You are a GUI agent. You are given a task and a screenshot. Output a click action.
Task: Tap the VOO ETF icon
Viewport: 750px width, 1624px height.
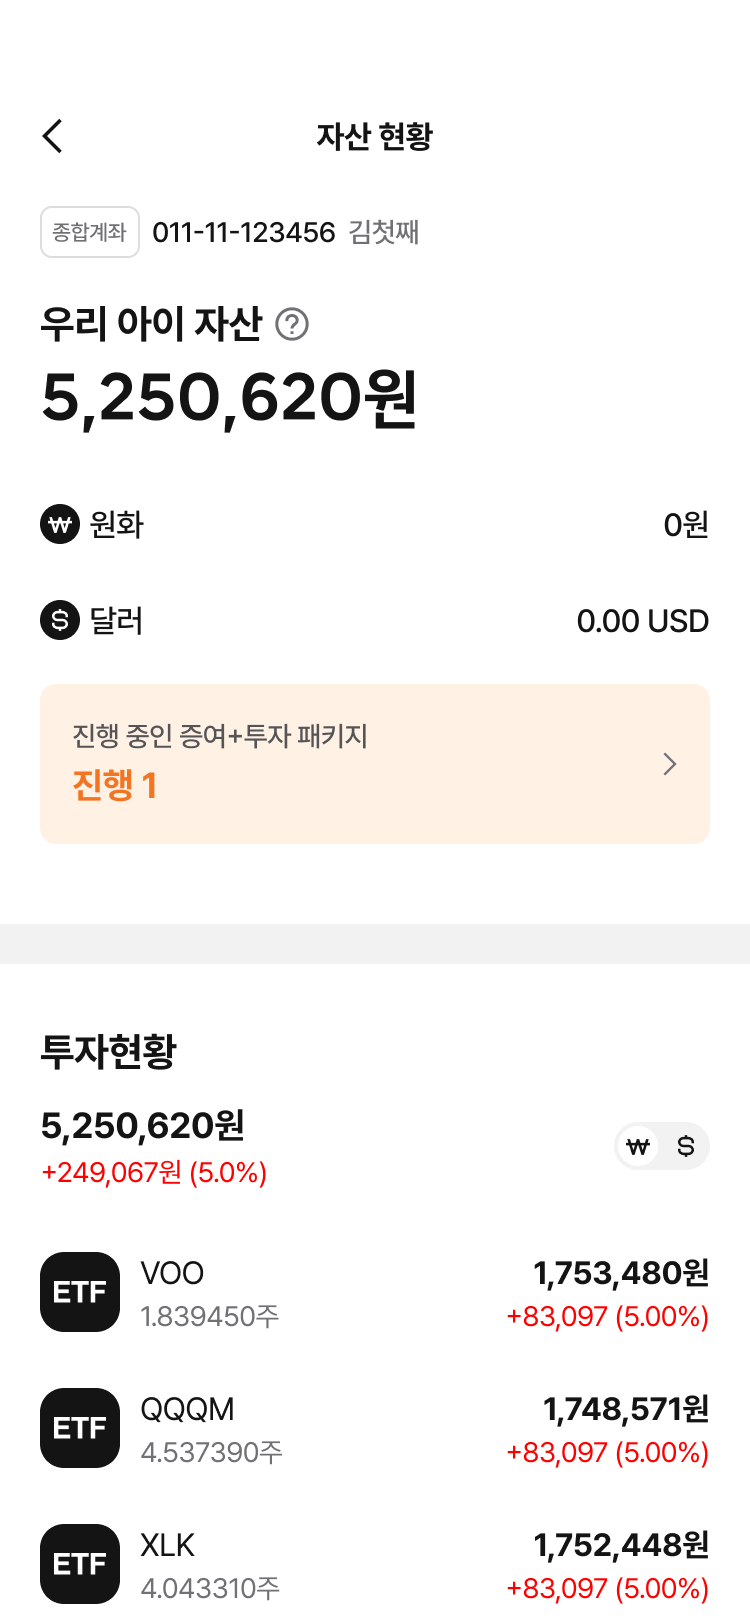click(x=80, y=1292)
